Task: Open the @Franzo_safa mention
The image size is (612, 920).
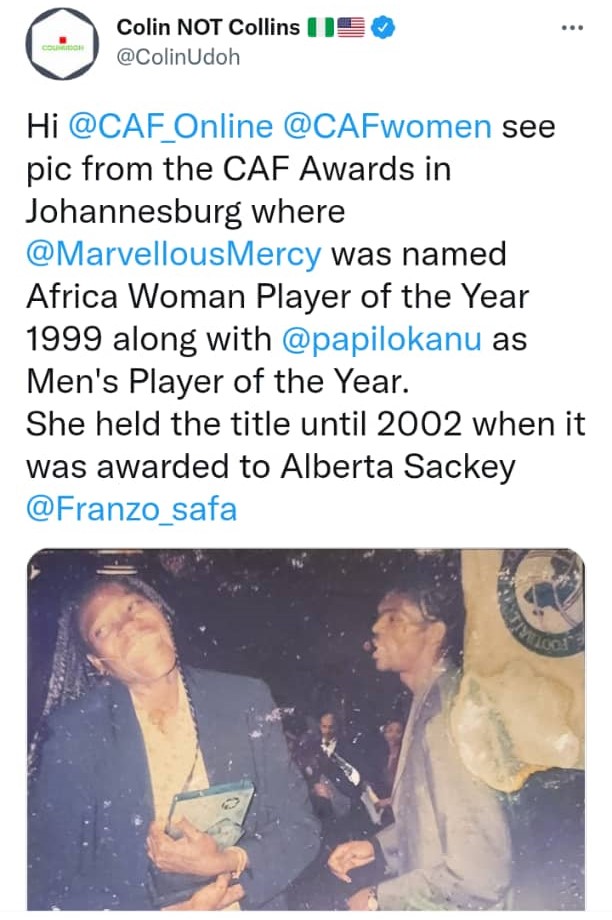Action: point(133,509)
